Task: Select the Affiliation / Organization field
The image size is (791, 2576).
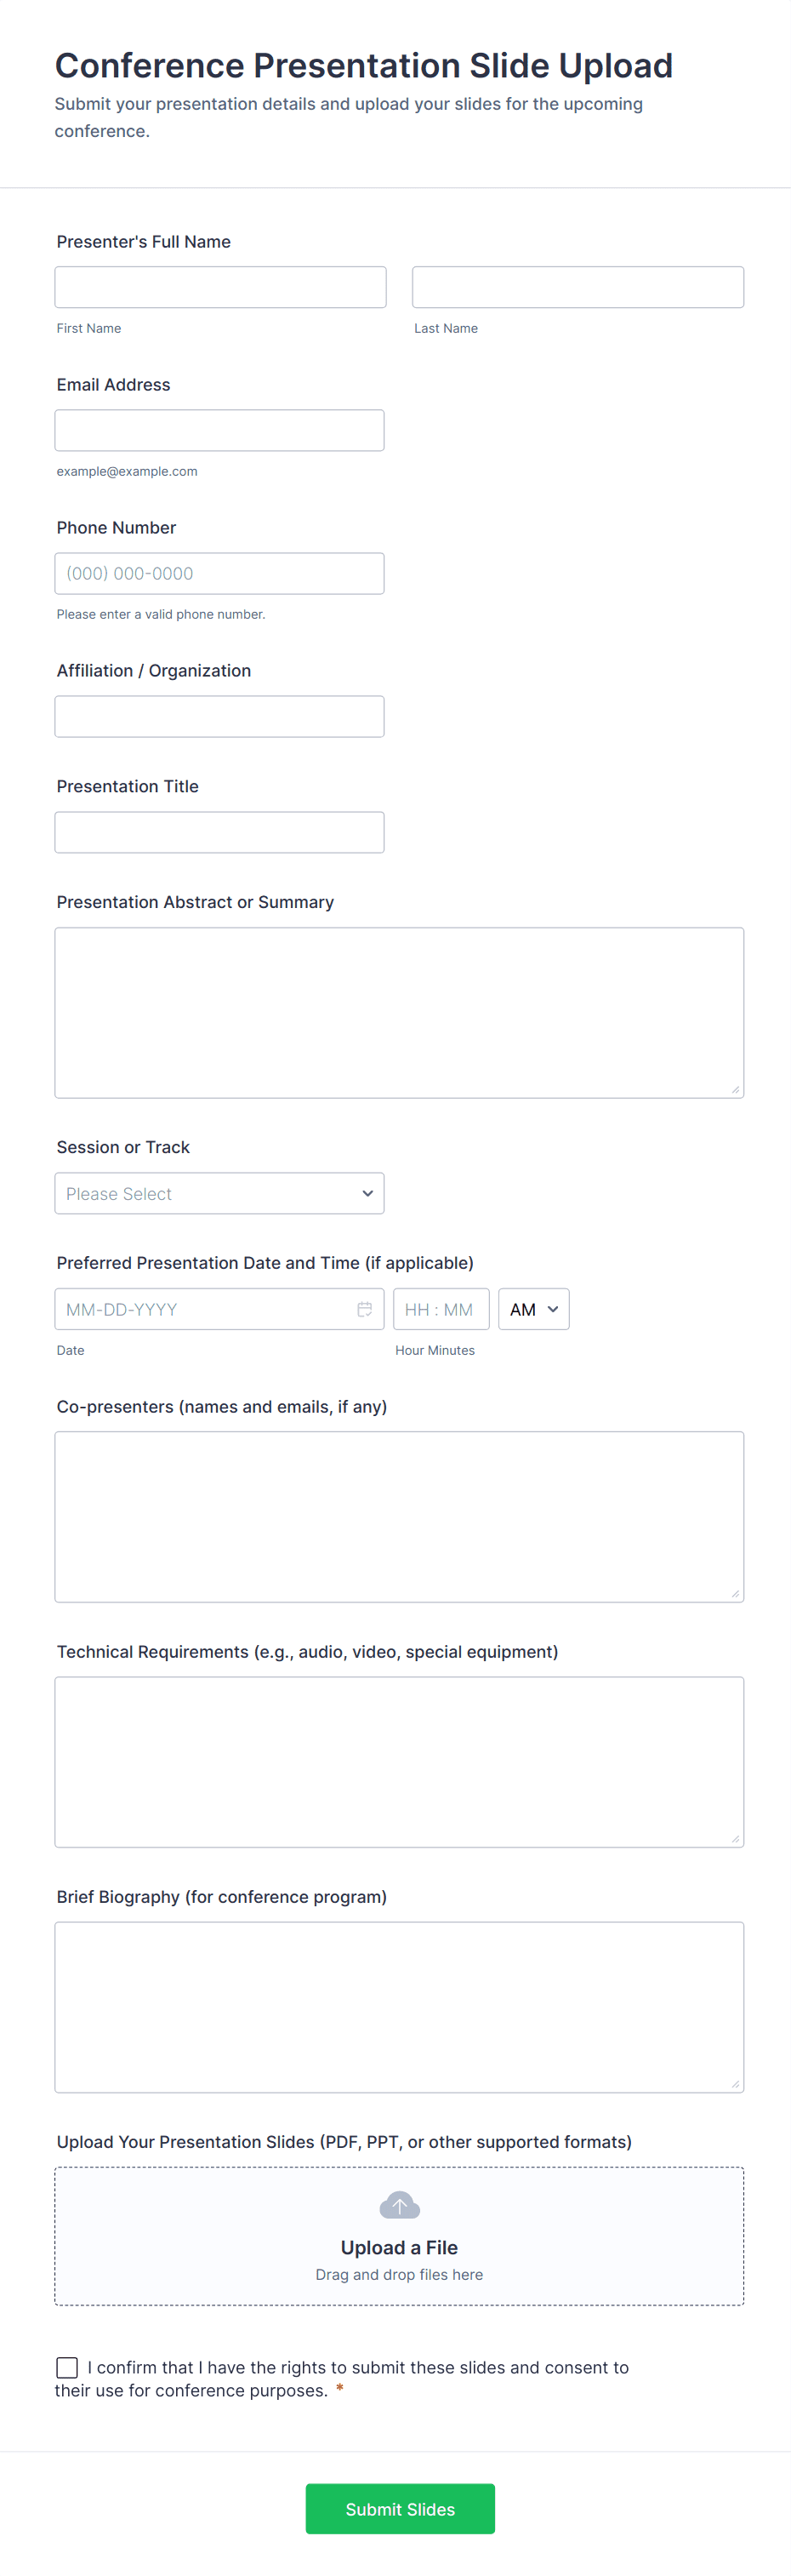Action: 219,716
